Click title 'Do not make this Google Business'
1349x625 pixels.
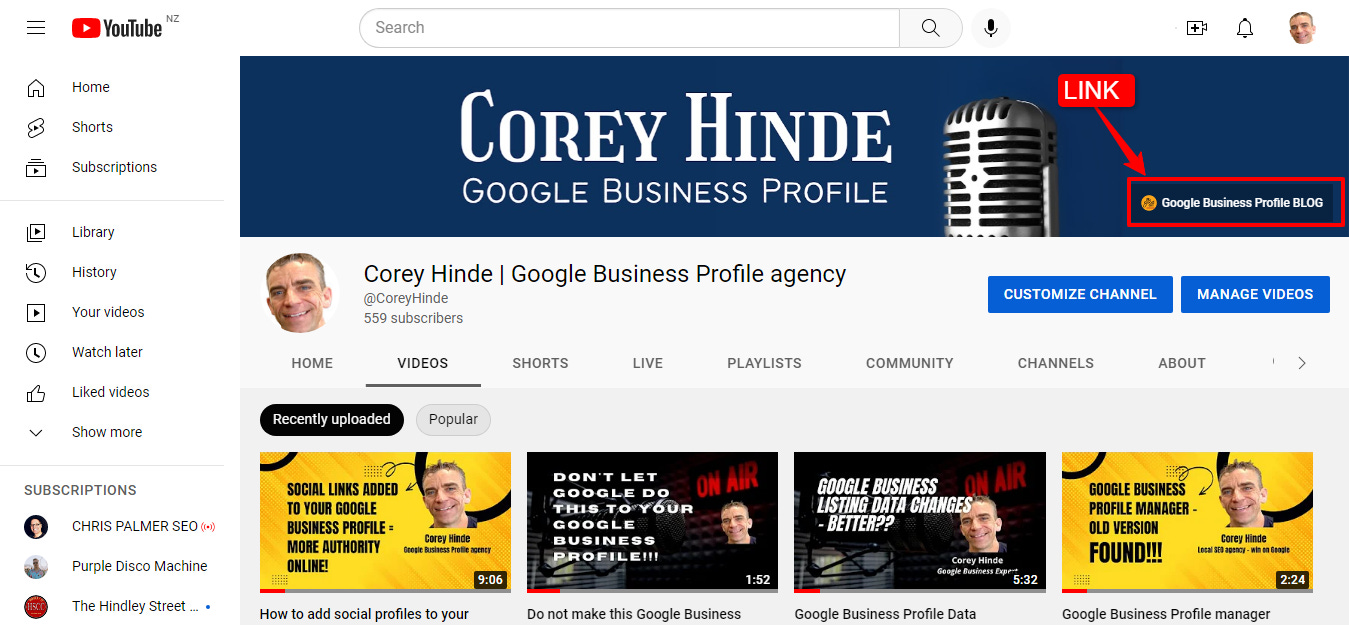pos(634,614)
